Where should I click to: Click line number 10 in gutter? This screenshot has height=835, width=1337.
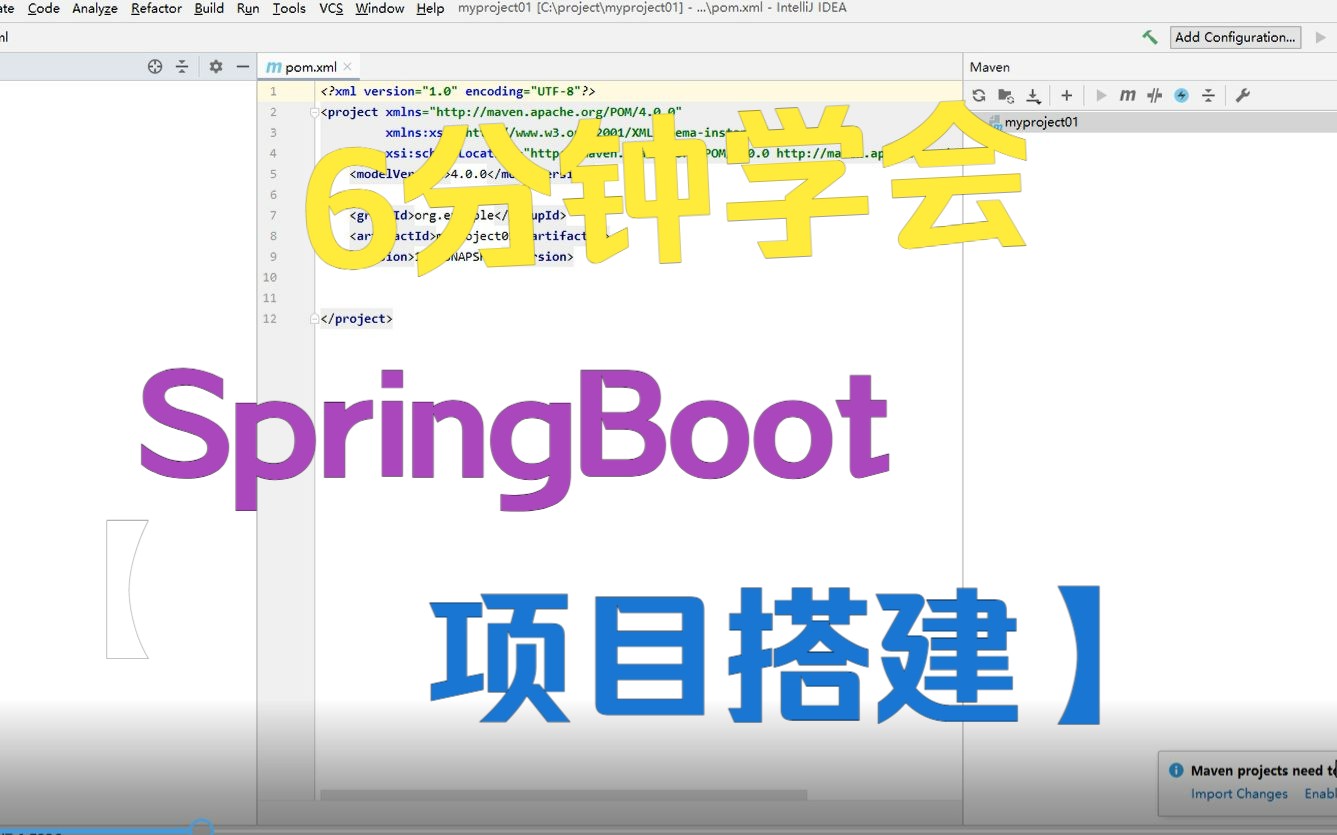click(x=269, y=277)
